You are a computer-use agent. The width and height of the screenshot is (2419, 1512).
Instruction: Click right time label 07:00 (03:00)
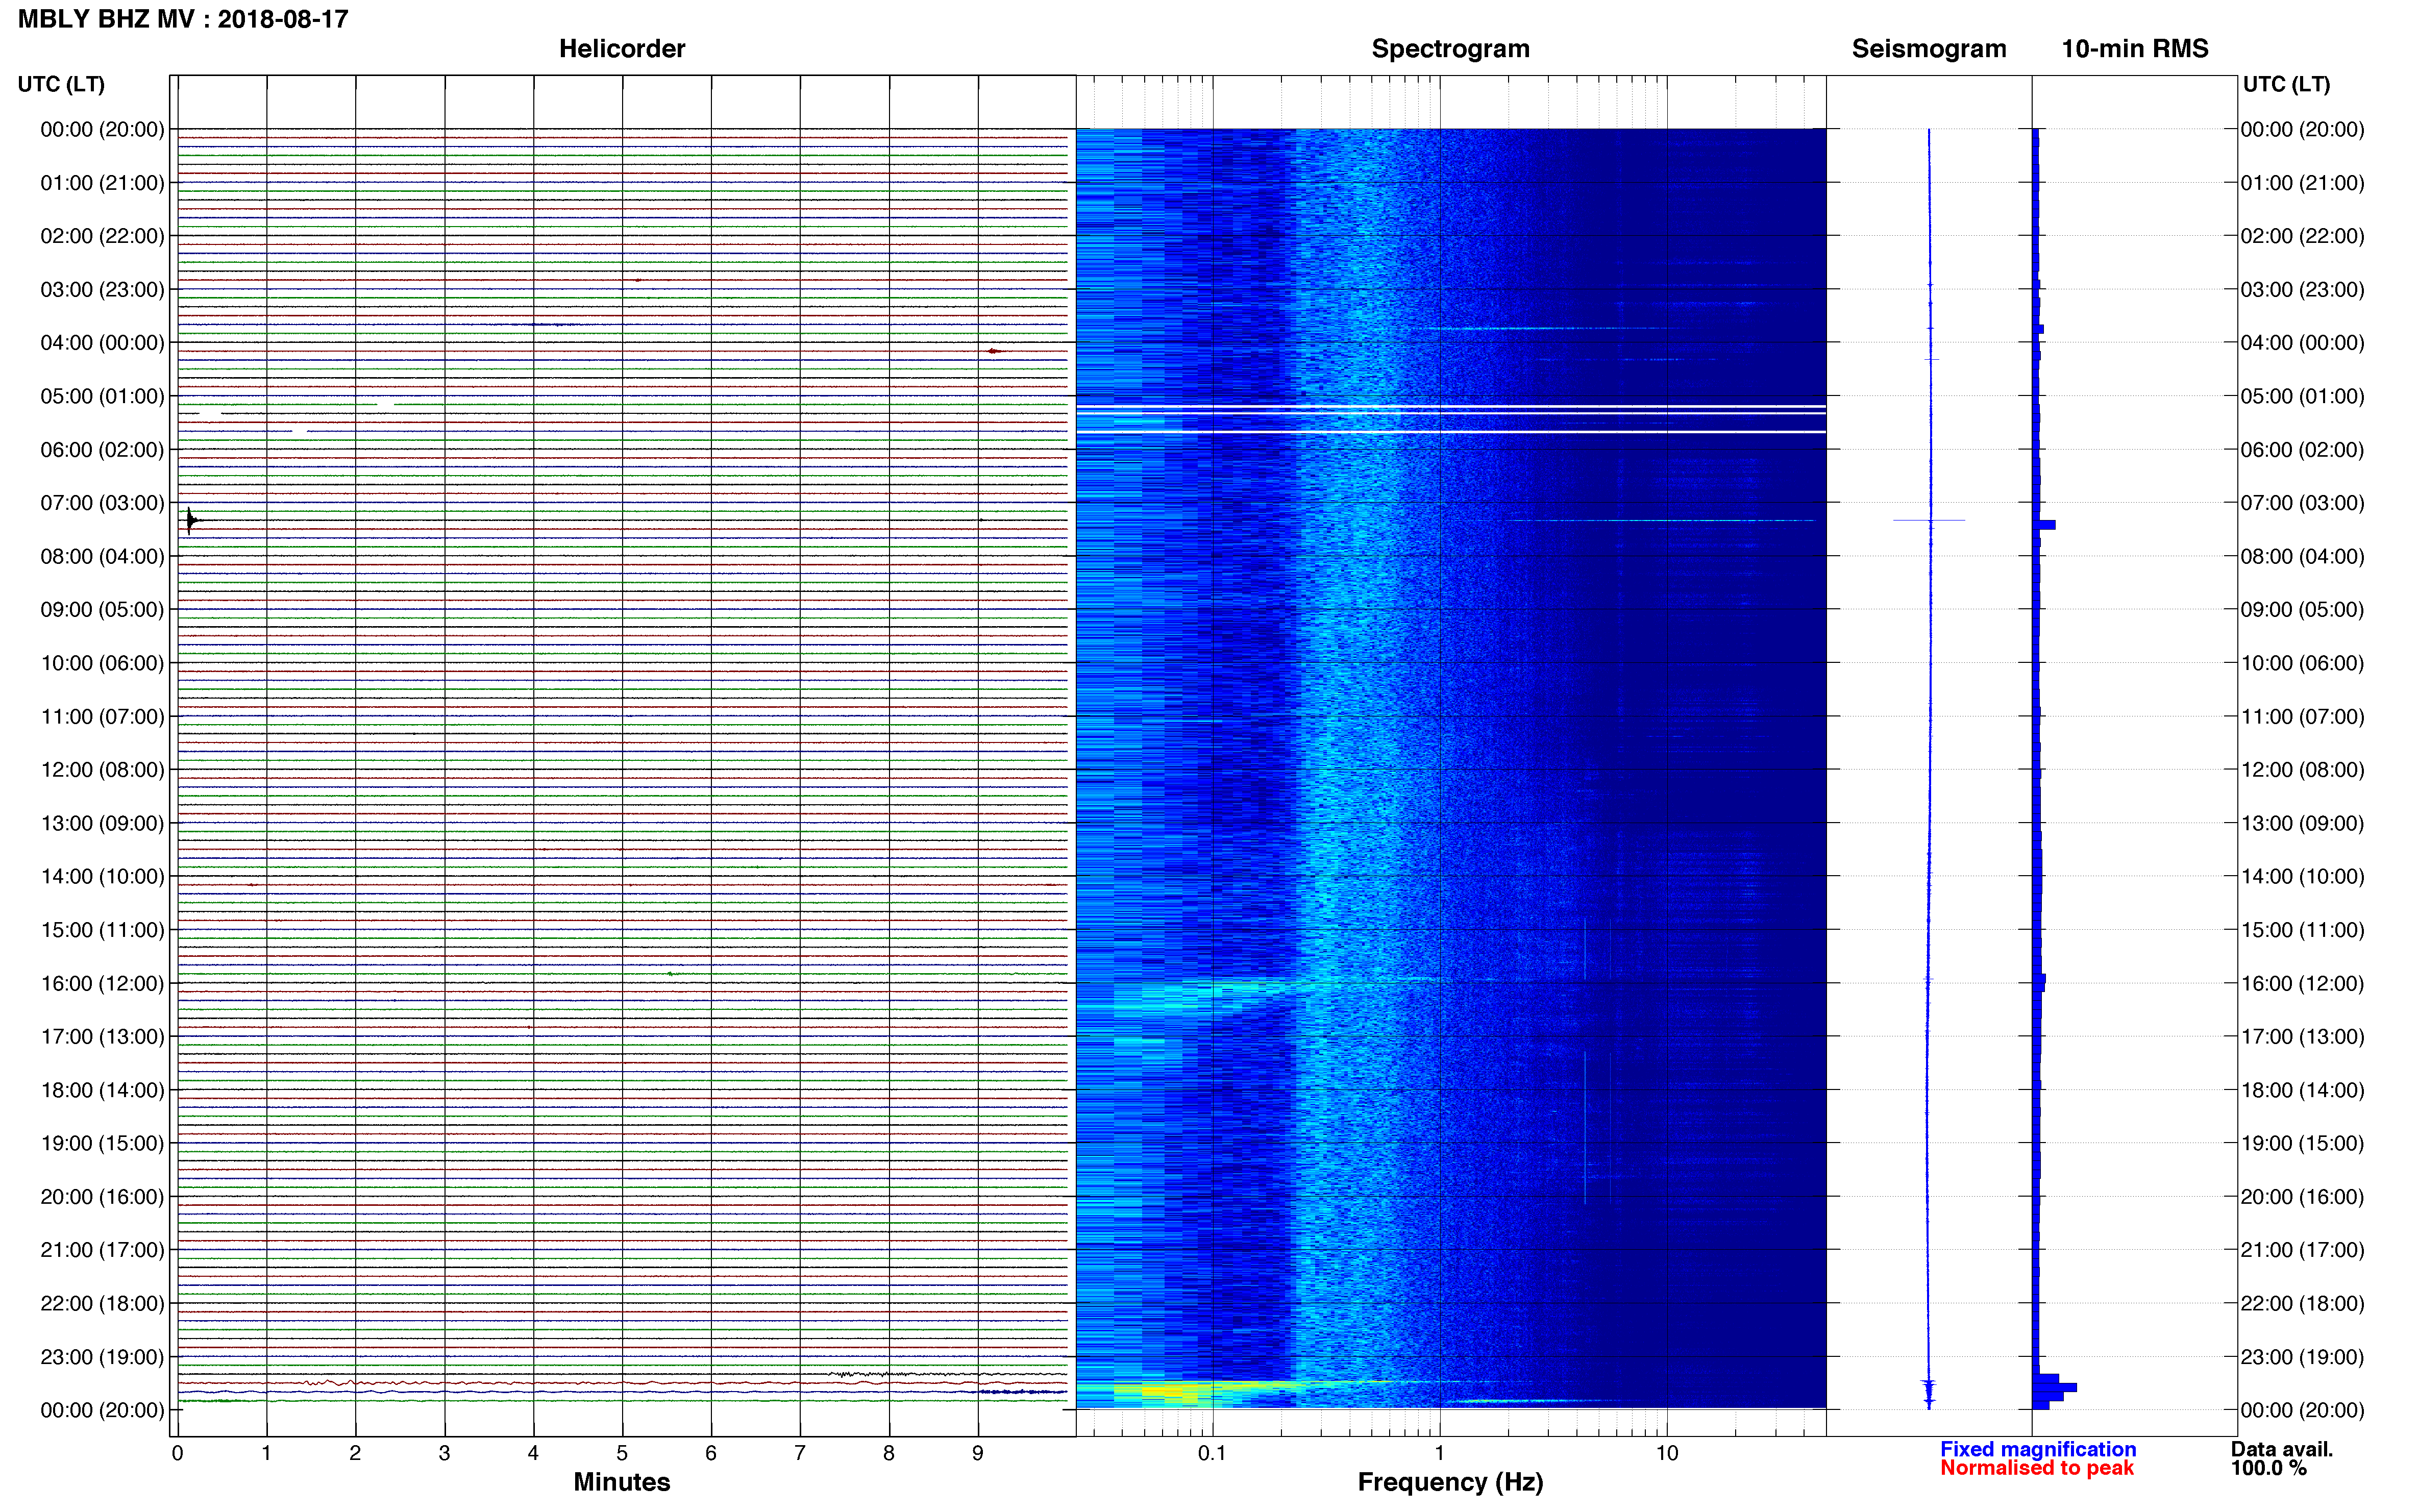pyautogui.click(x=2302, y=503)
